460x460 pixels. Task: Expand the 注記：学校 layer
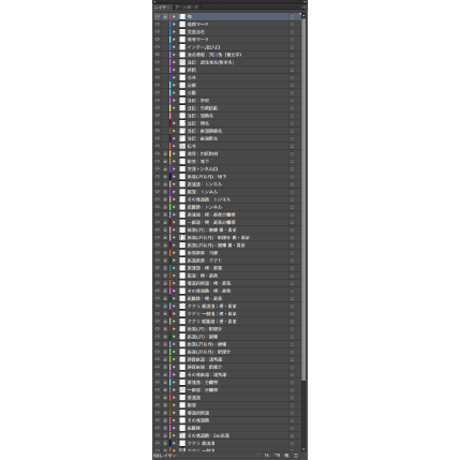pyautogui.click(x=174, y=100)
